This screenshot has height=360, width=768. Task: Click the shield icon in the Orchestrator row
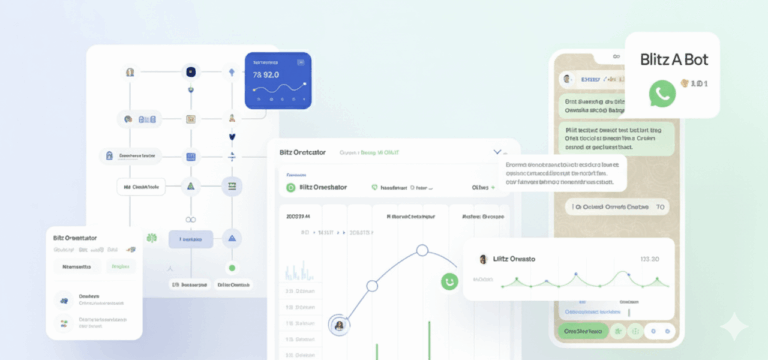point(375,188)
